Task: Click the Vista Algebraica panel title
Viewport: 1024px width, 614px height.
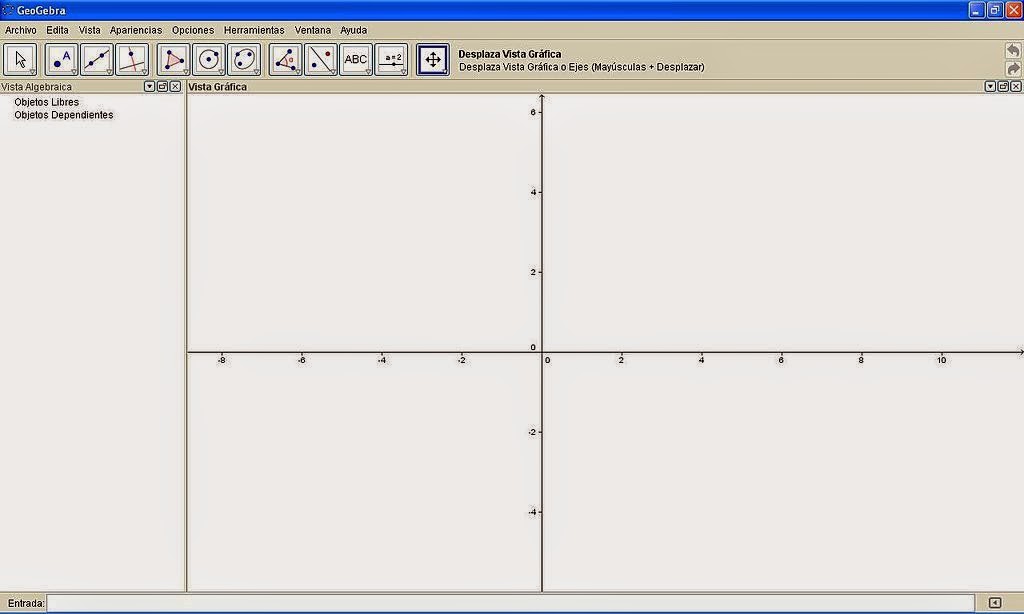Action: tap(37, 87)
